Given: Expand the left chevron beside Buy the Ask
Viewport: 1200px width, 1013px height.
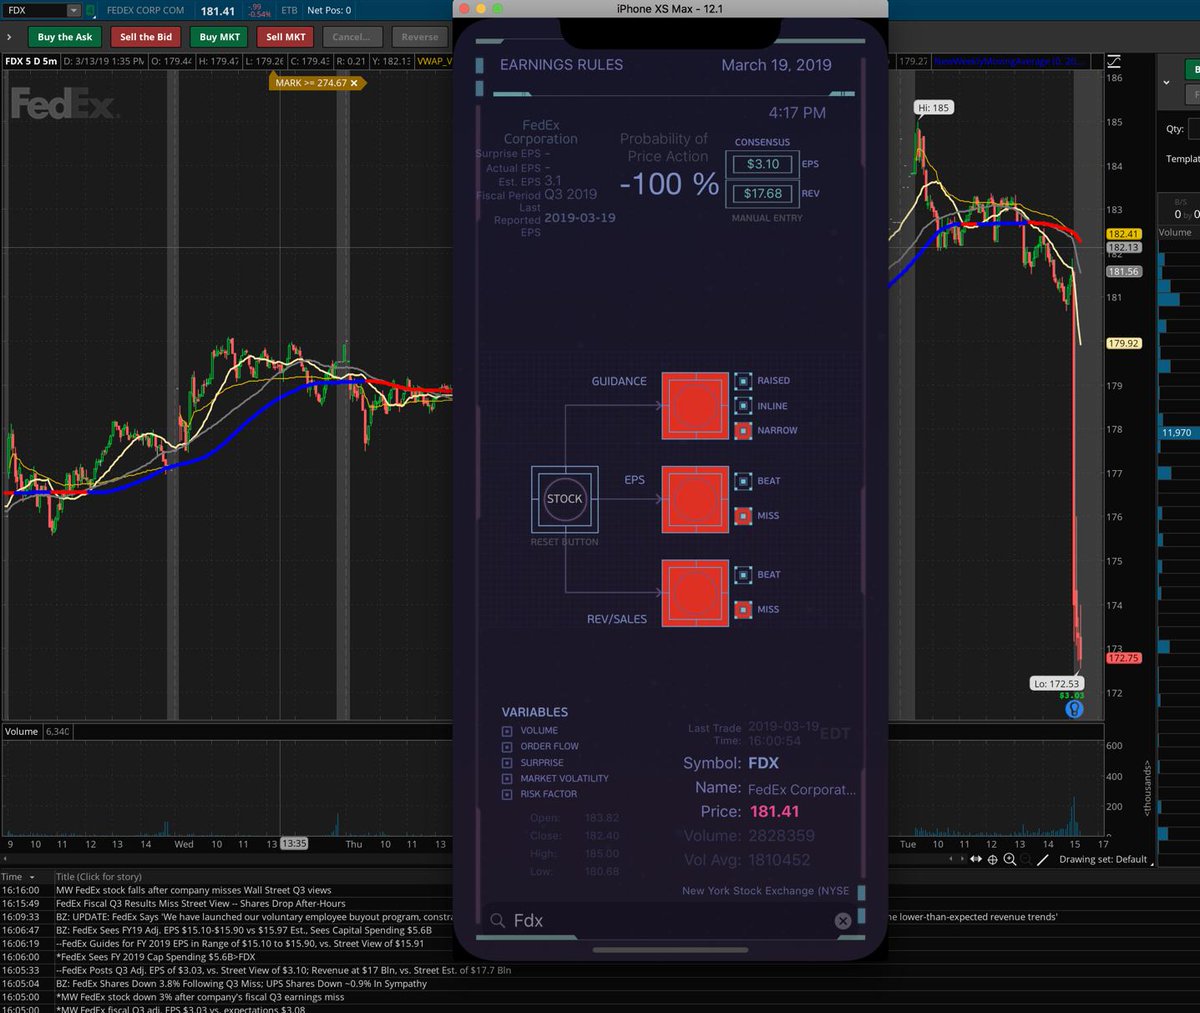Looking at the screenshot, I should (9, 37).
